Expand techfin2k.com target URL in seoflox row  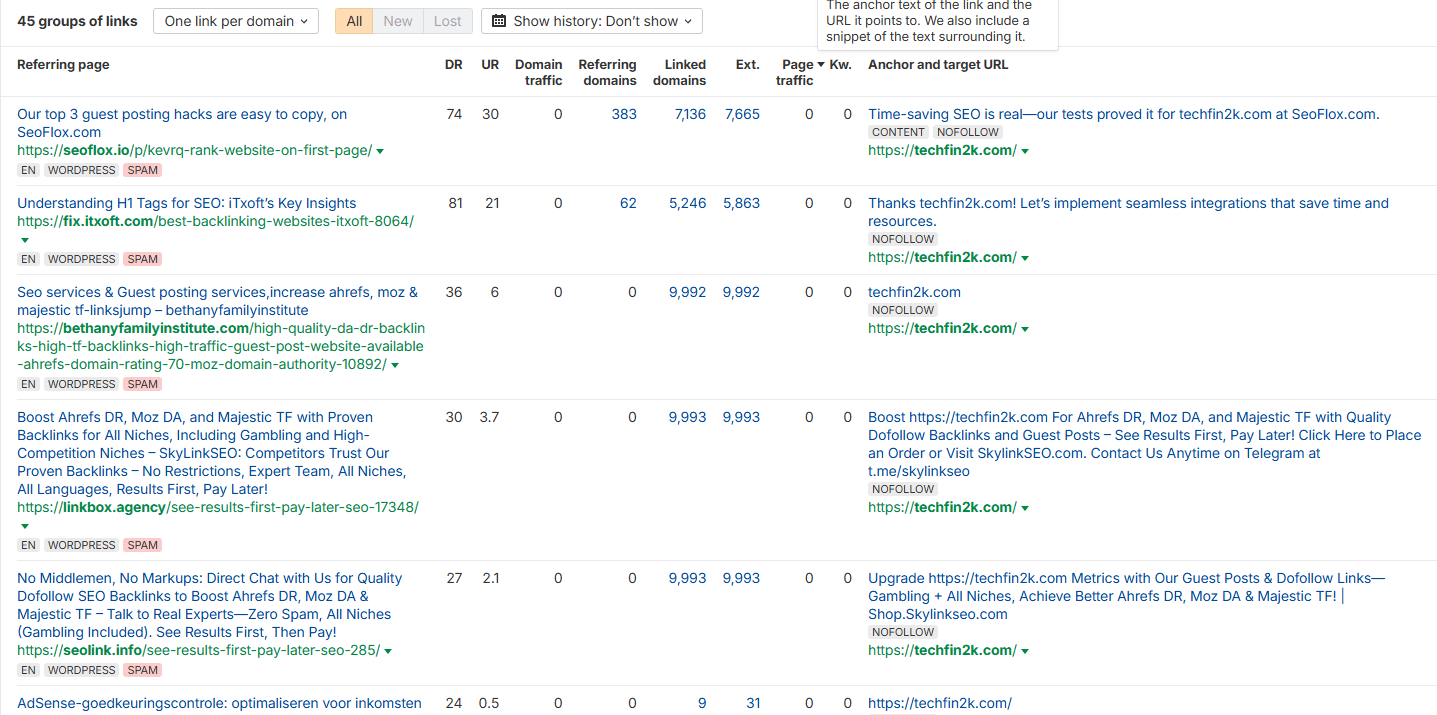click(x=1025, y=151)
